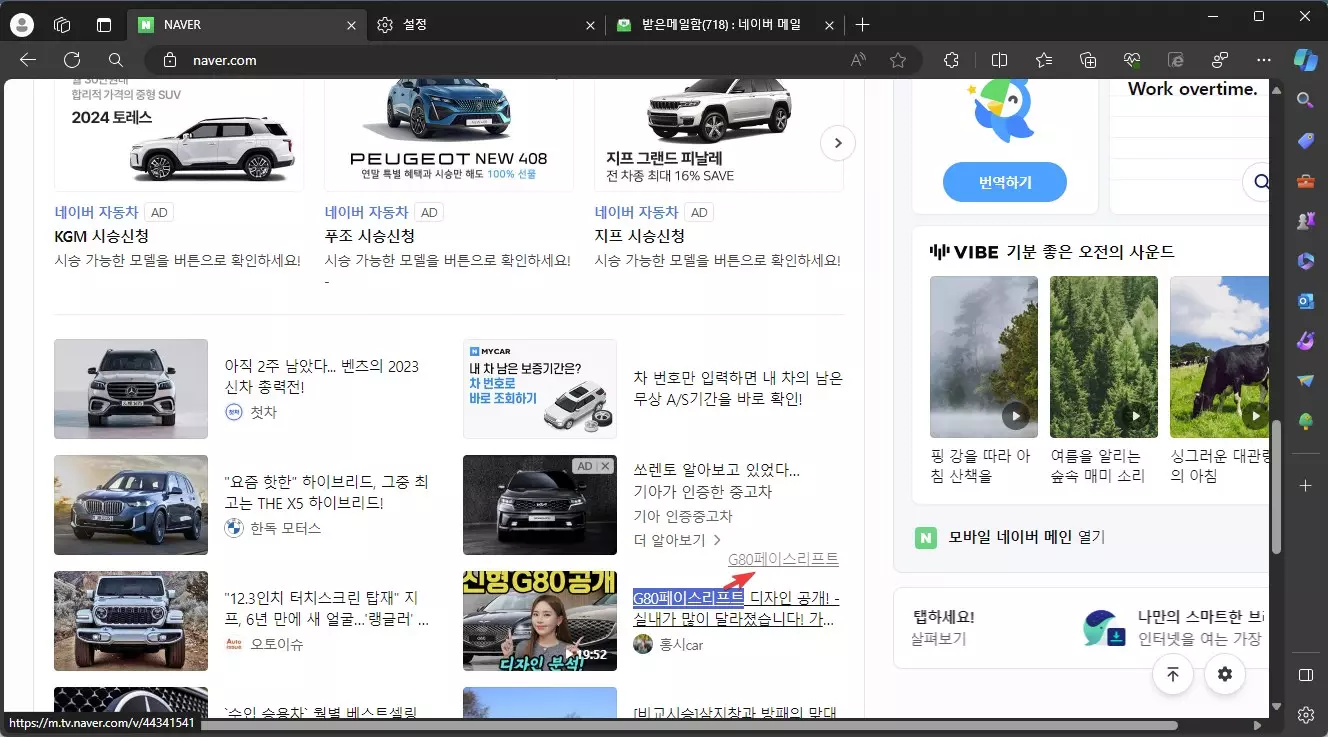1328x737 pixels.
Task: Click the 번역하기 button
Action: 1004,182
